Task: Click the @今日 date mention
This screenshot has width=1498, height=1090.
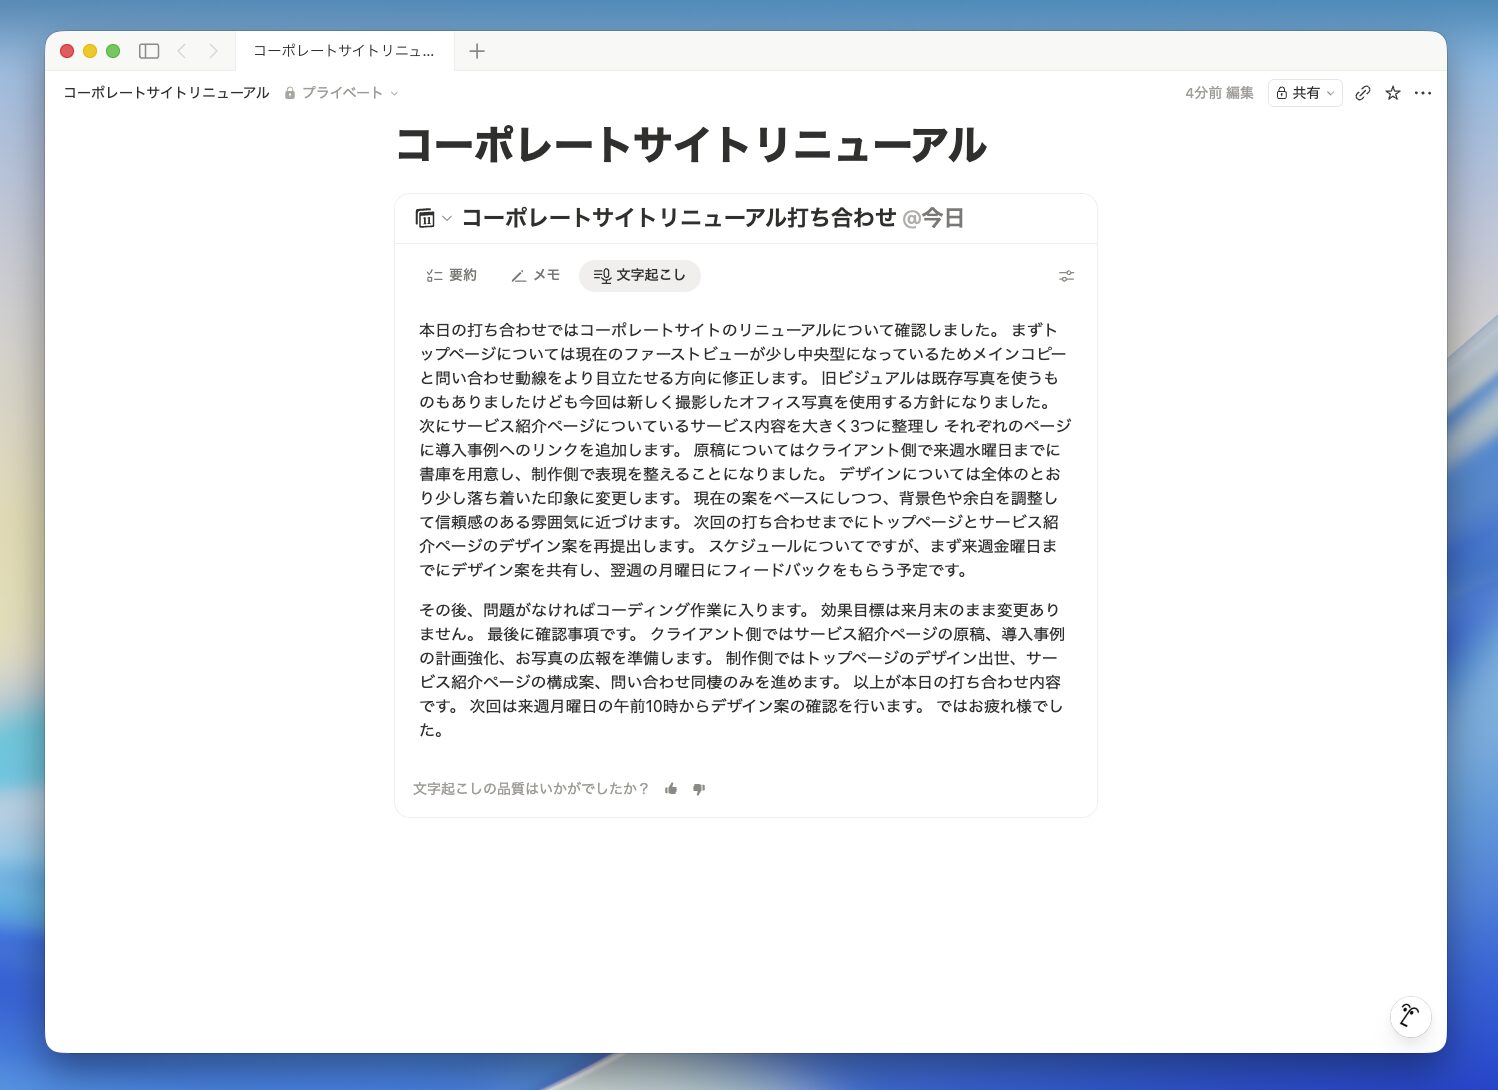Action: (x=933, y=218)
